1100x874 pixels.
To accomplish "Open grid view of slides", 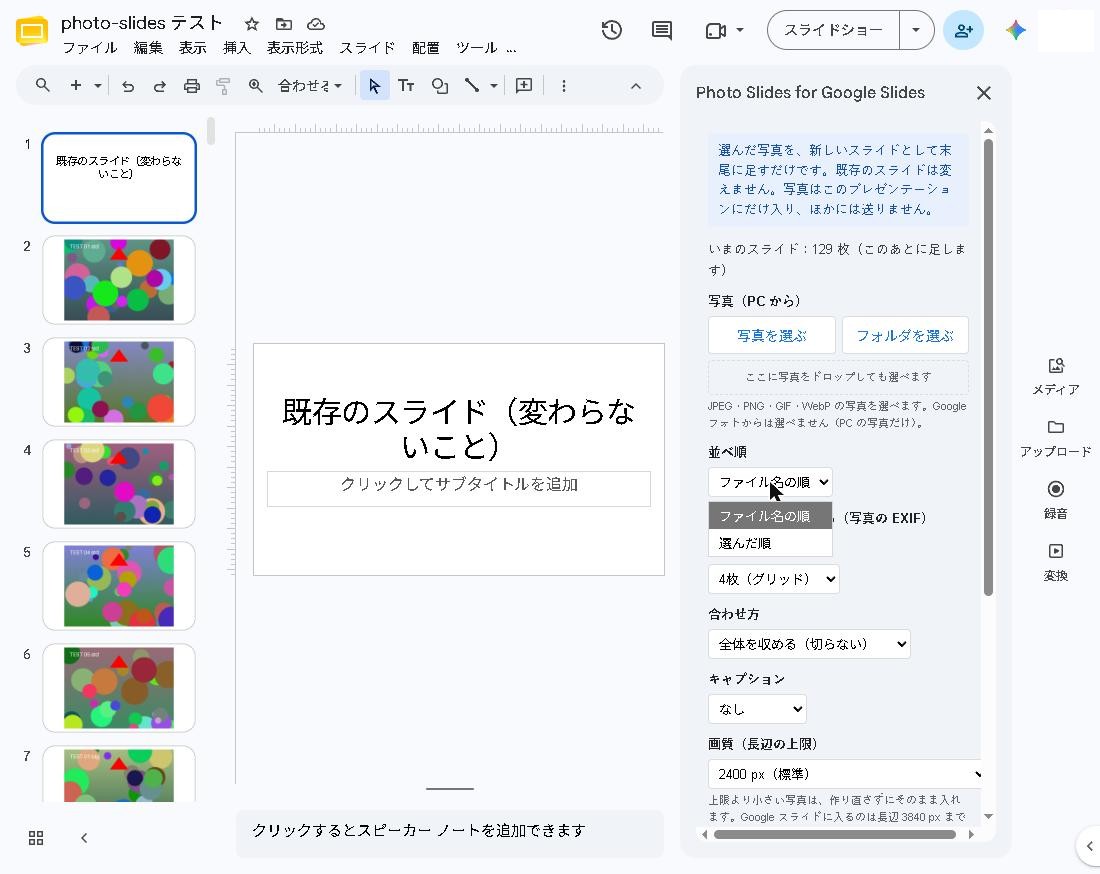I will [36, 838].
